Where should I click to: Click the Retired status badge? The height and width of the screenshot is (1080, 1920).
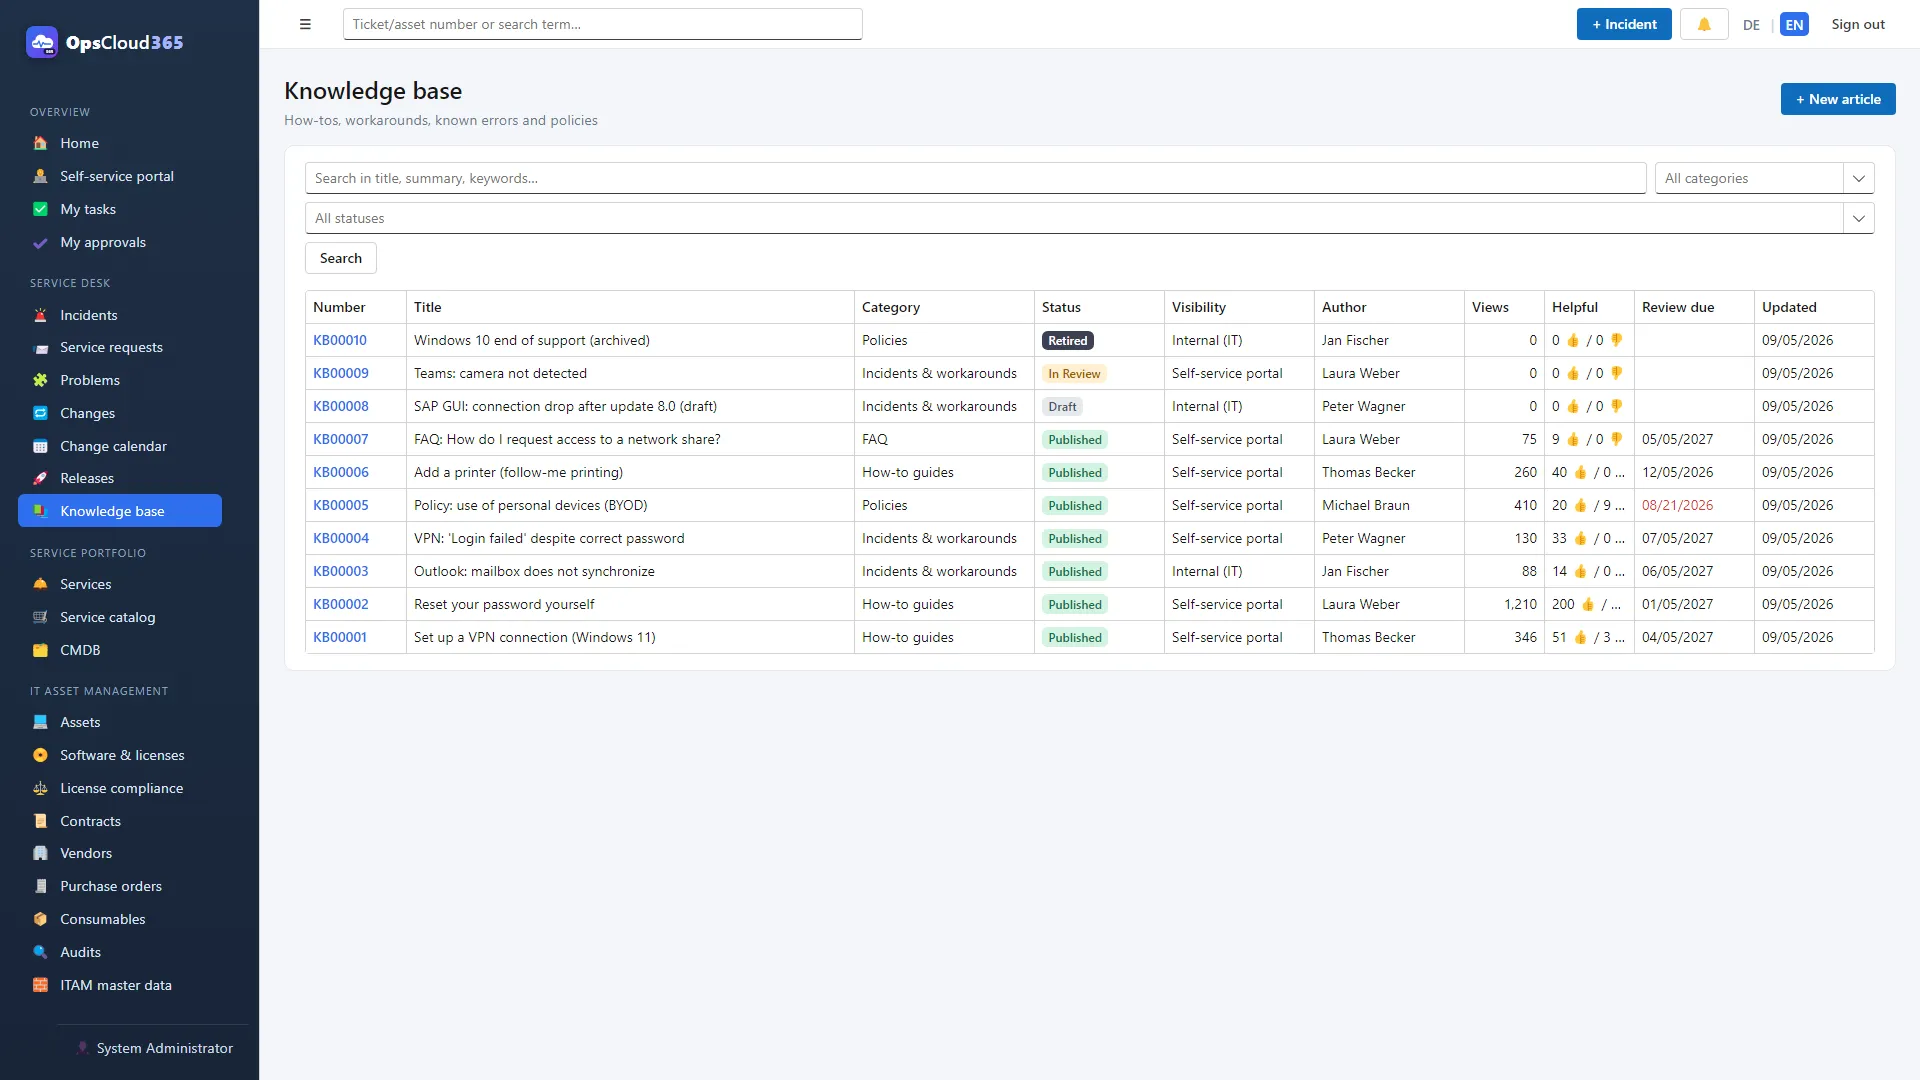point(1068,340)
